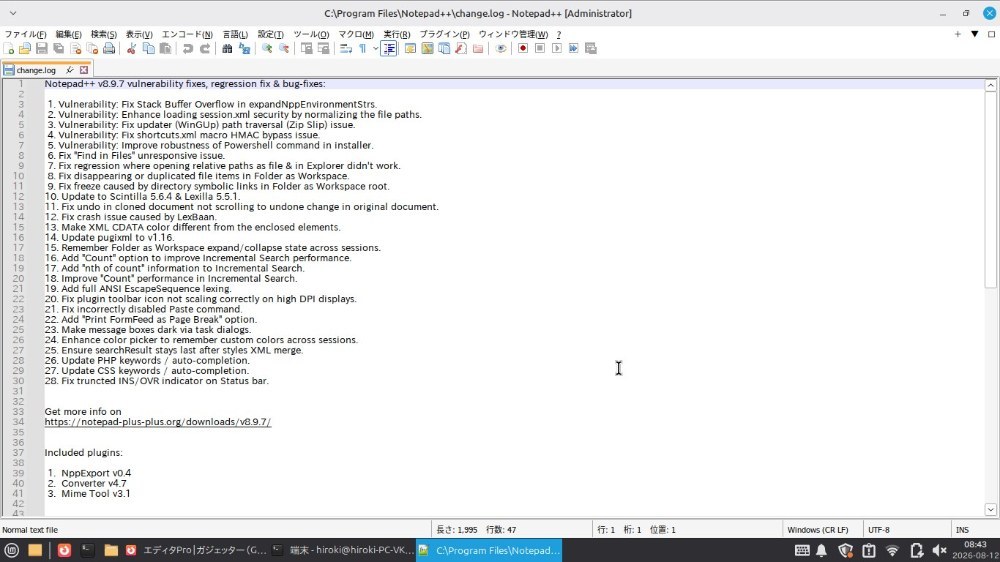The width and height of the screenshot is (1000, 562).
Task: Close the change.log tab with X
Action: pos(84,70)
